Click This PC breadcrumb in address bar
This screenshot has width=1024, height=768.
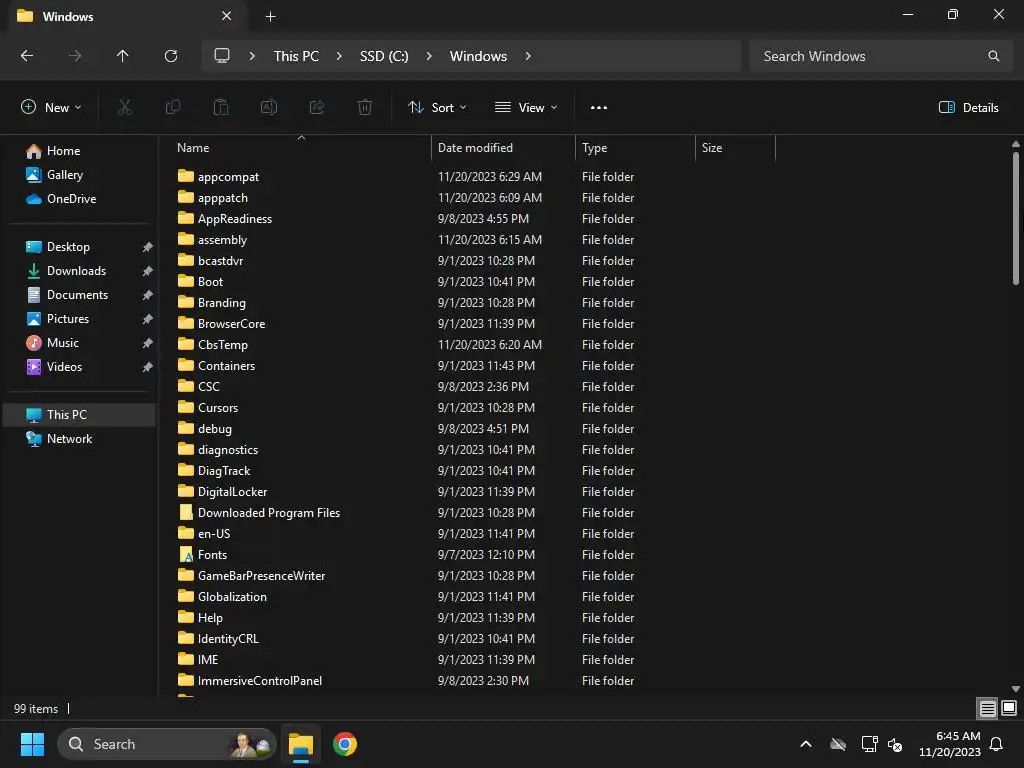click(x=296, y=56)
